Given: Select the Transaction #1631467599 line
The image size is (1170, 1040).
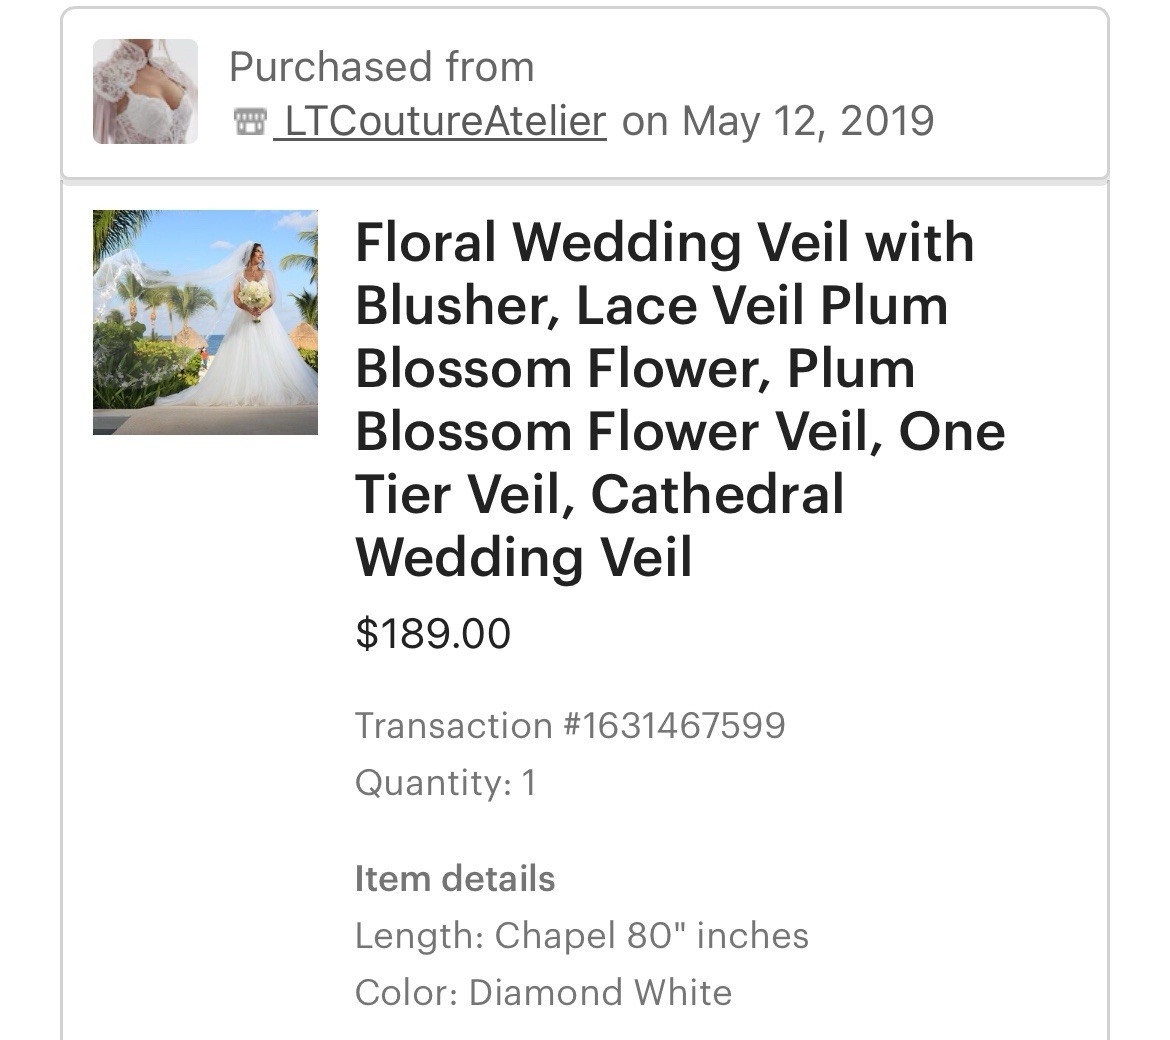Looking at the screenshot, I should click(569, 725).
